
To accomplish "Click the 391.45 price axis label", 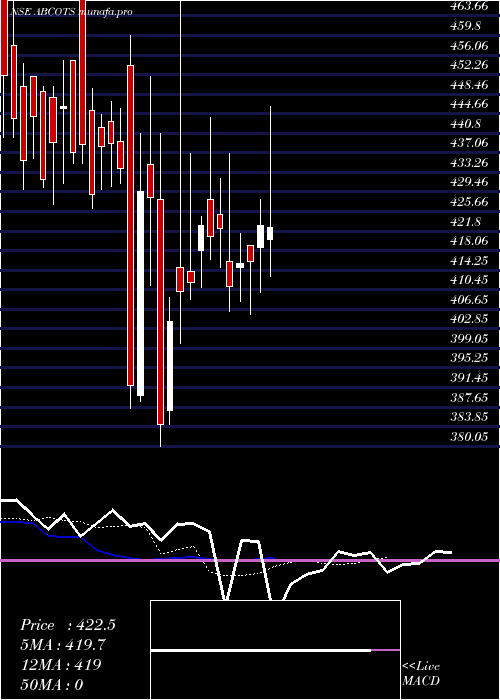I will pyautogui.click(x=469, y=379).
